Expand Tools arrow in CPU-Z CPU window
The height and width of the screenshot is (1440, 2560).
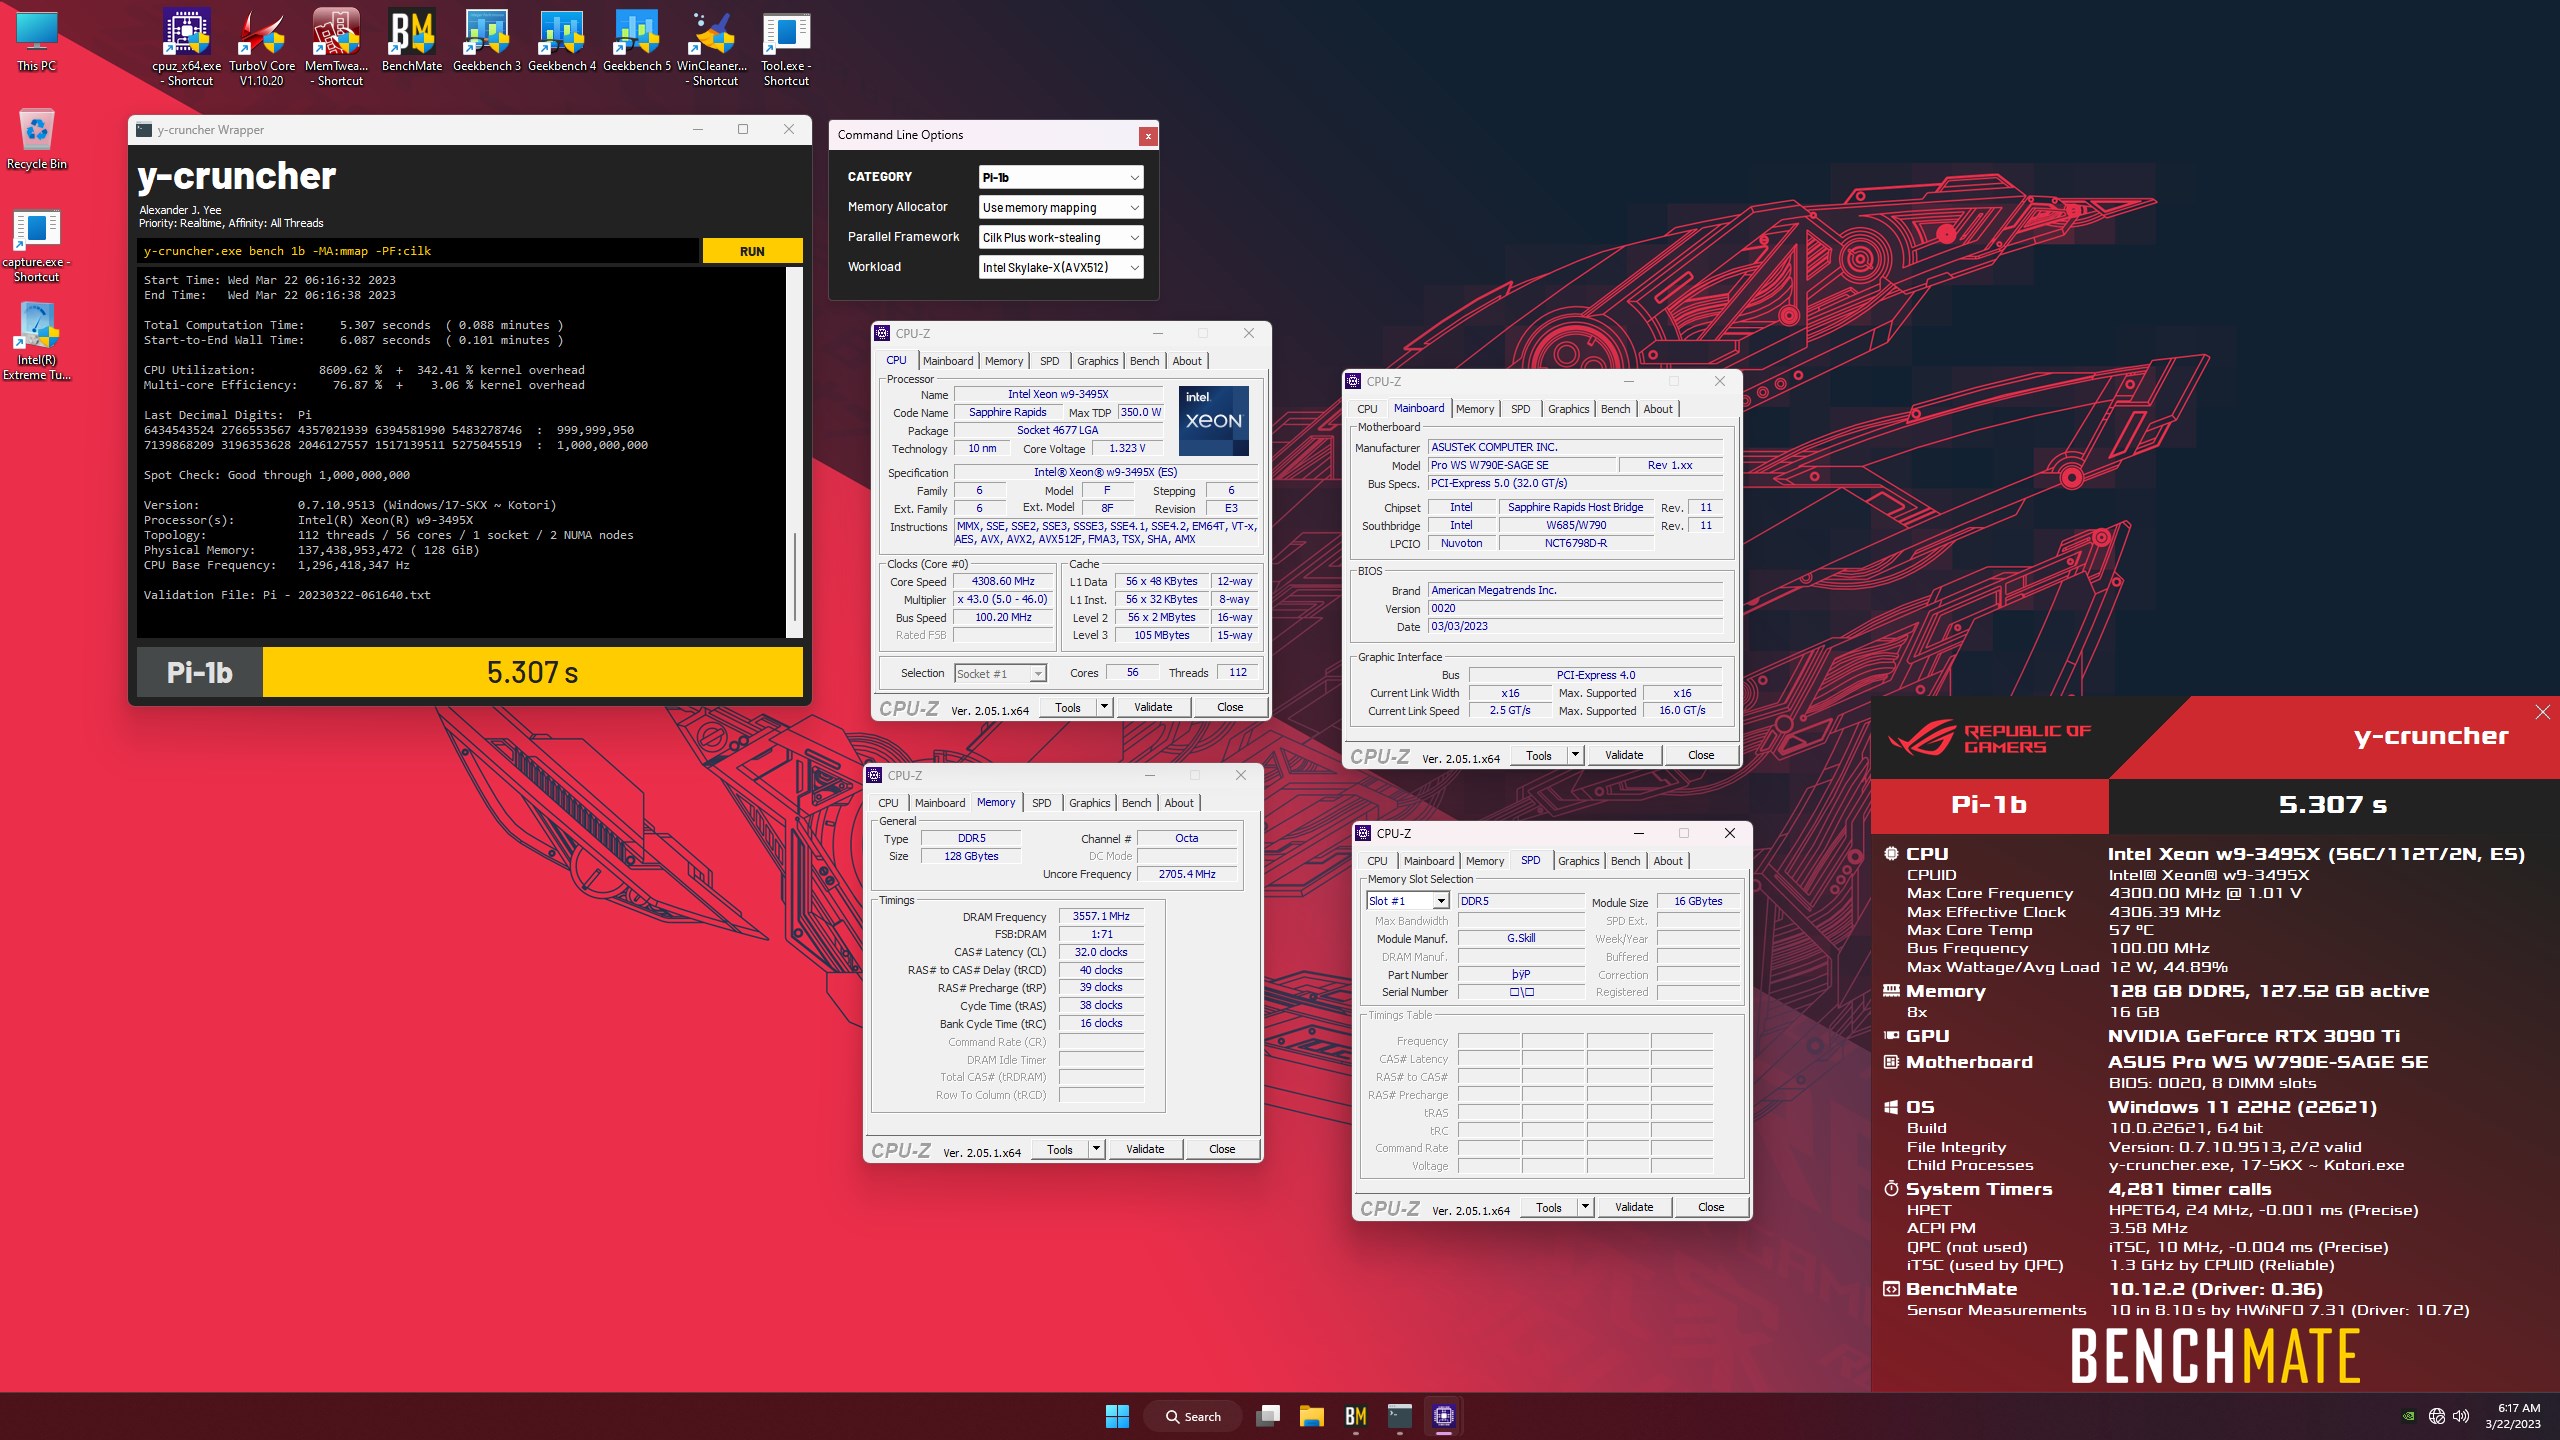coord(1104,707)
